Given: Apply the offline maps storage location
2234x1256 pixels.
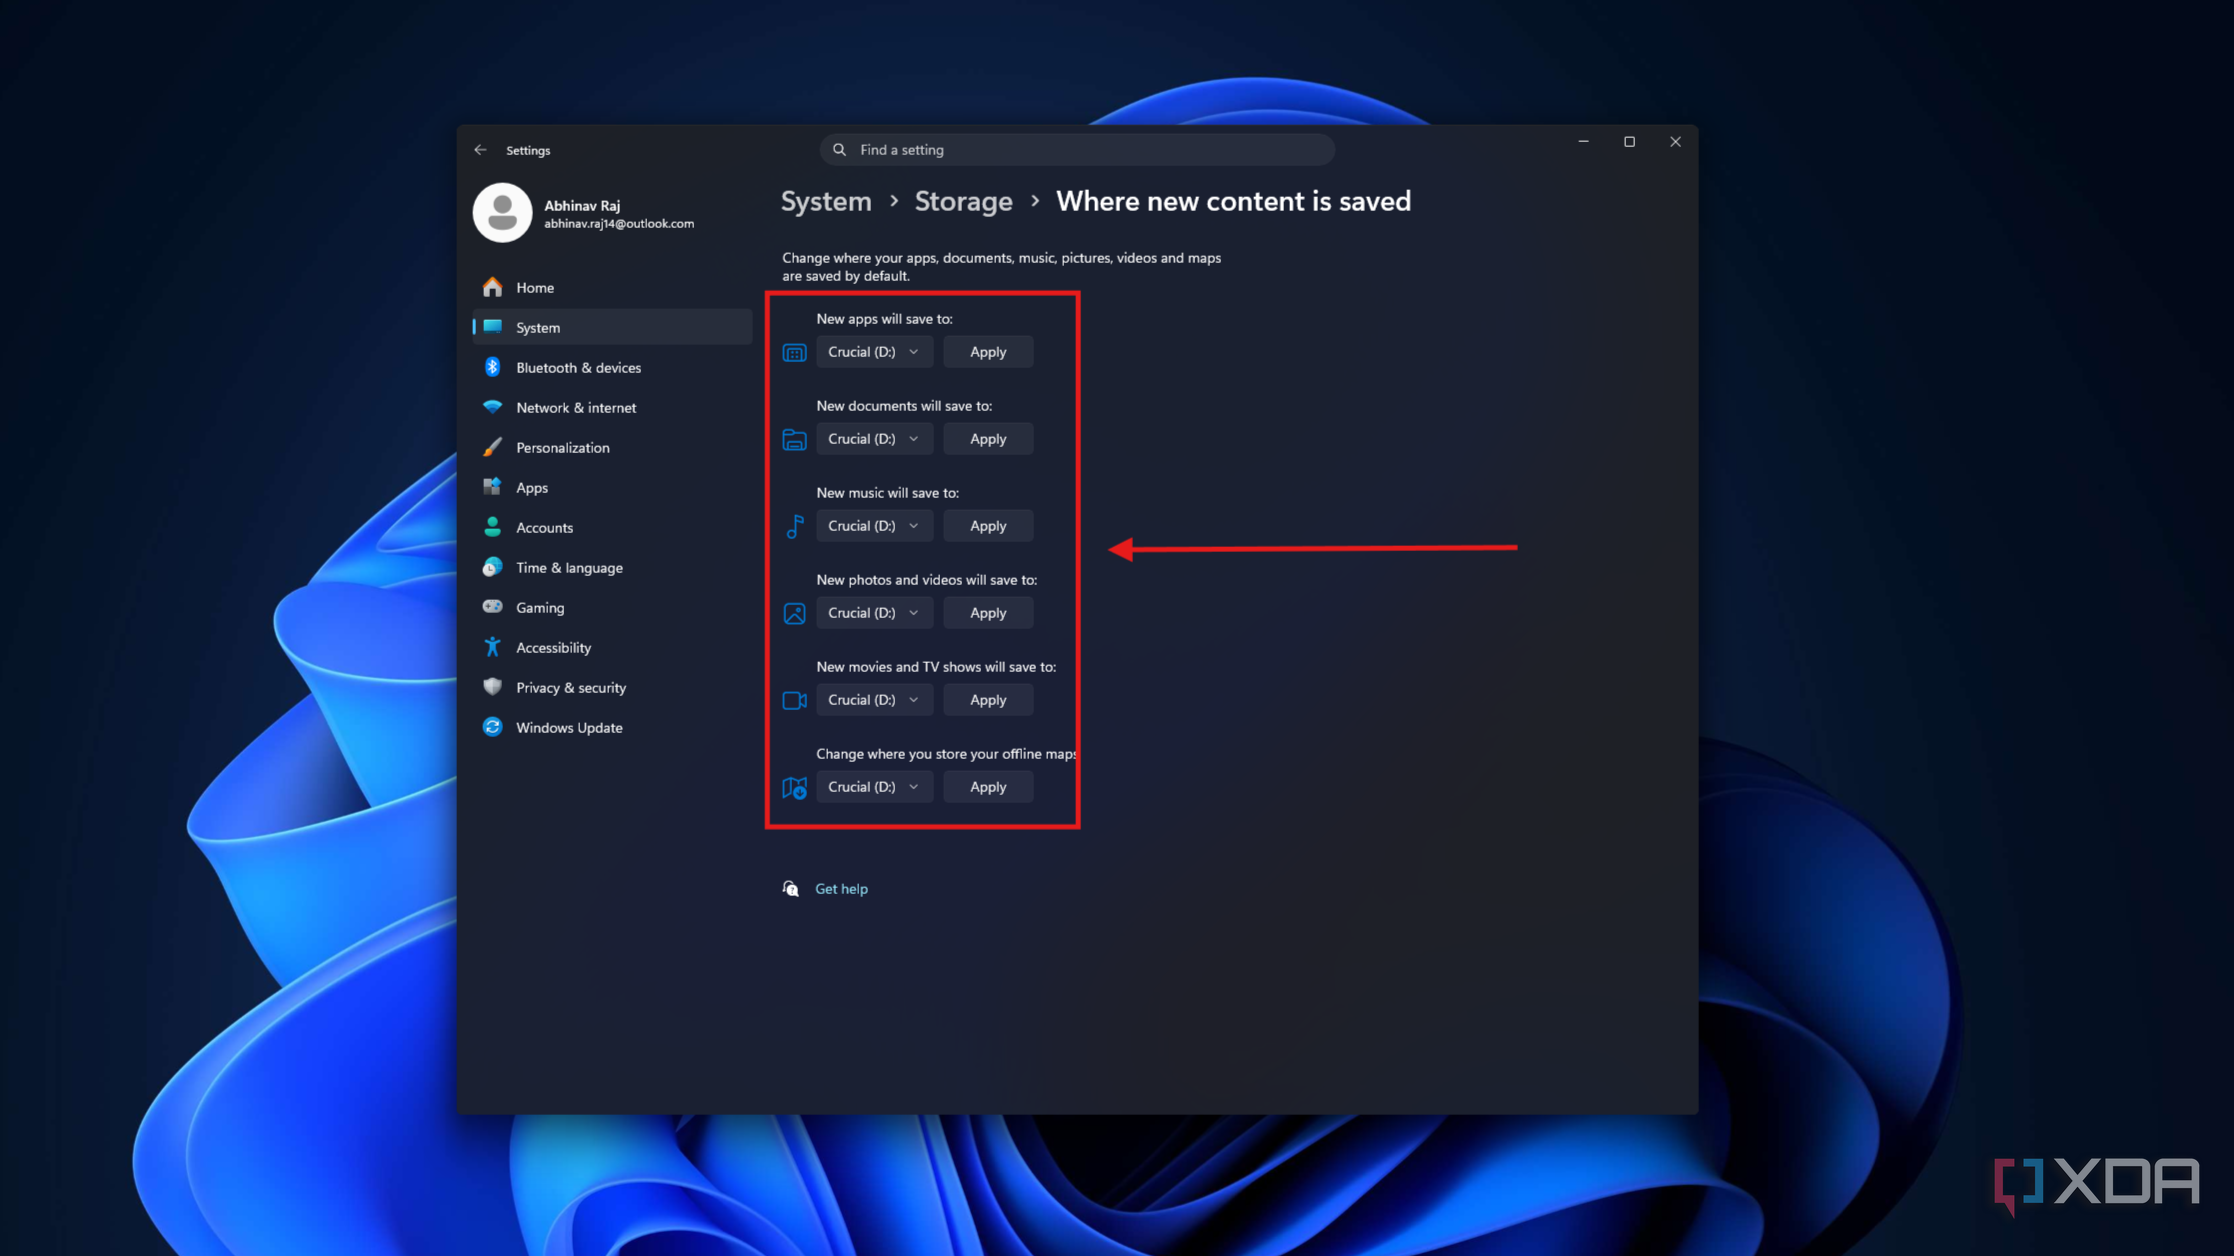Looking at the screenshot, I should pyautogui.click(x=988, y=787).
